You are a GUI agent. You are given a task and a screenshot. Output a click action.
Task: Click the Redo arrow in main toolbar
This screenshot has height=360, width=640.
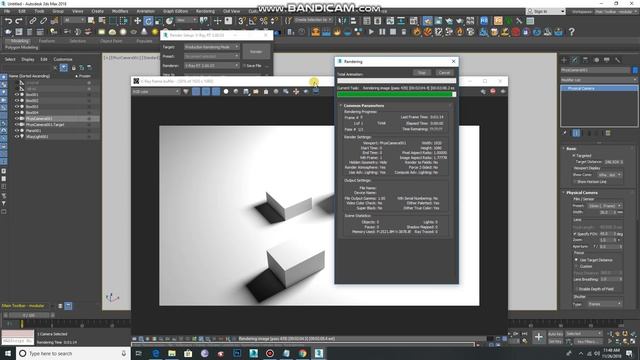[x=19, y=21]
